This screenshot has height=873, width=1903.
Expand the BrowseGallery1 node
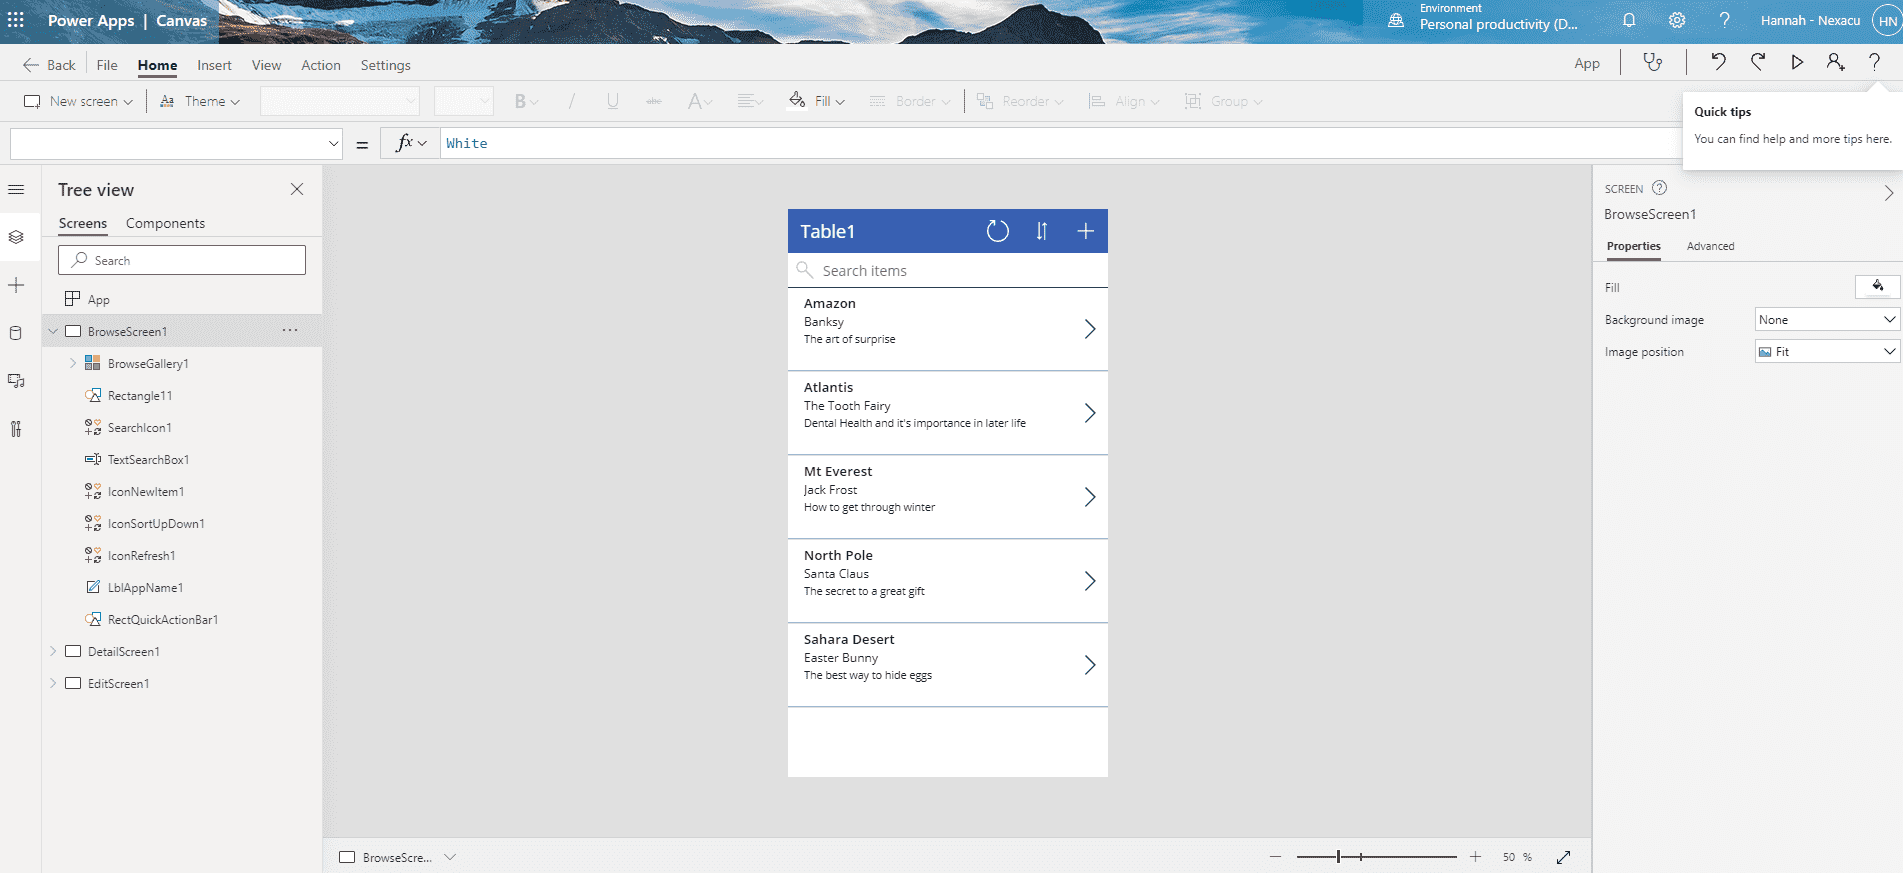click(73, 363)
